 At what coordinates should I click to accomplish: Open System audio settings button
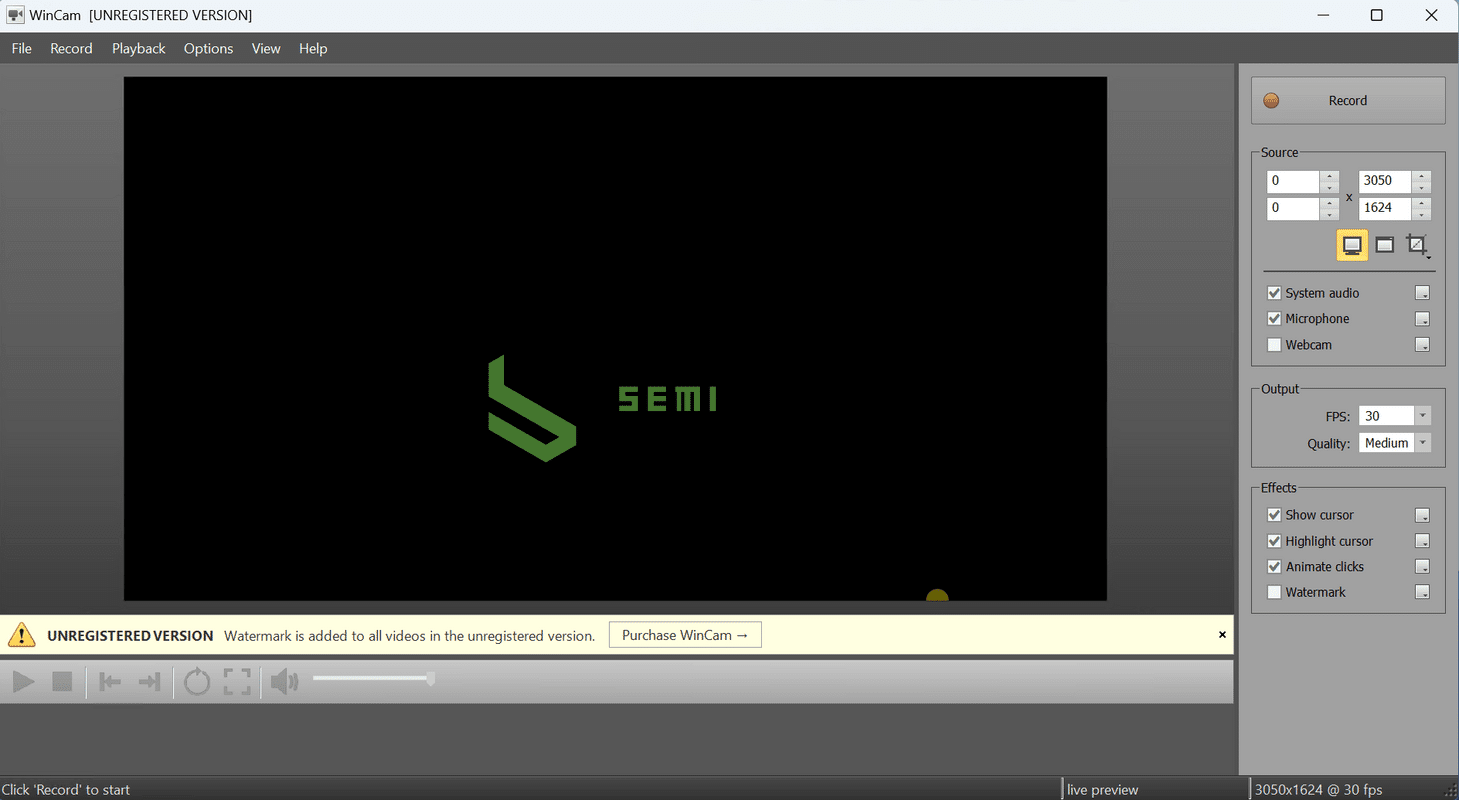[x=1422, y=293]
